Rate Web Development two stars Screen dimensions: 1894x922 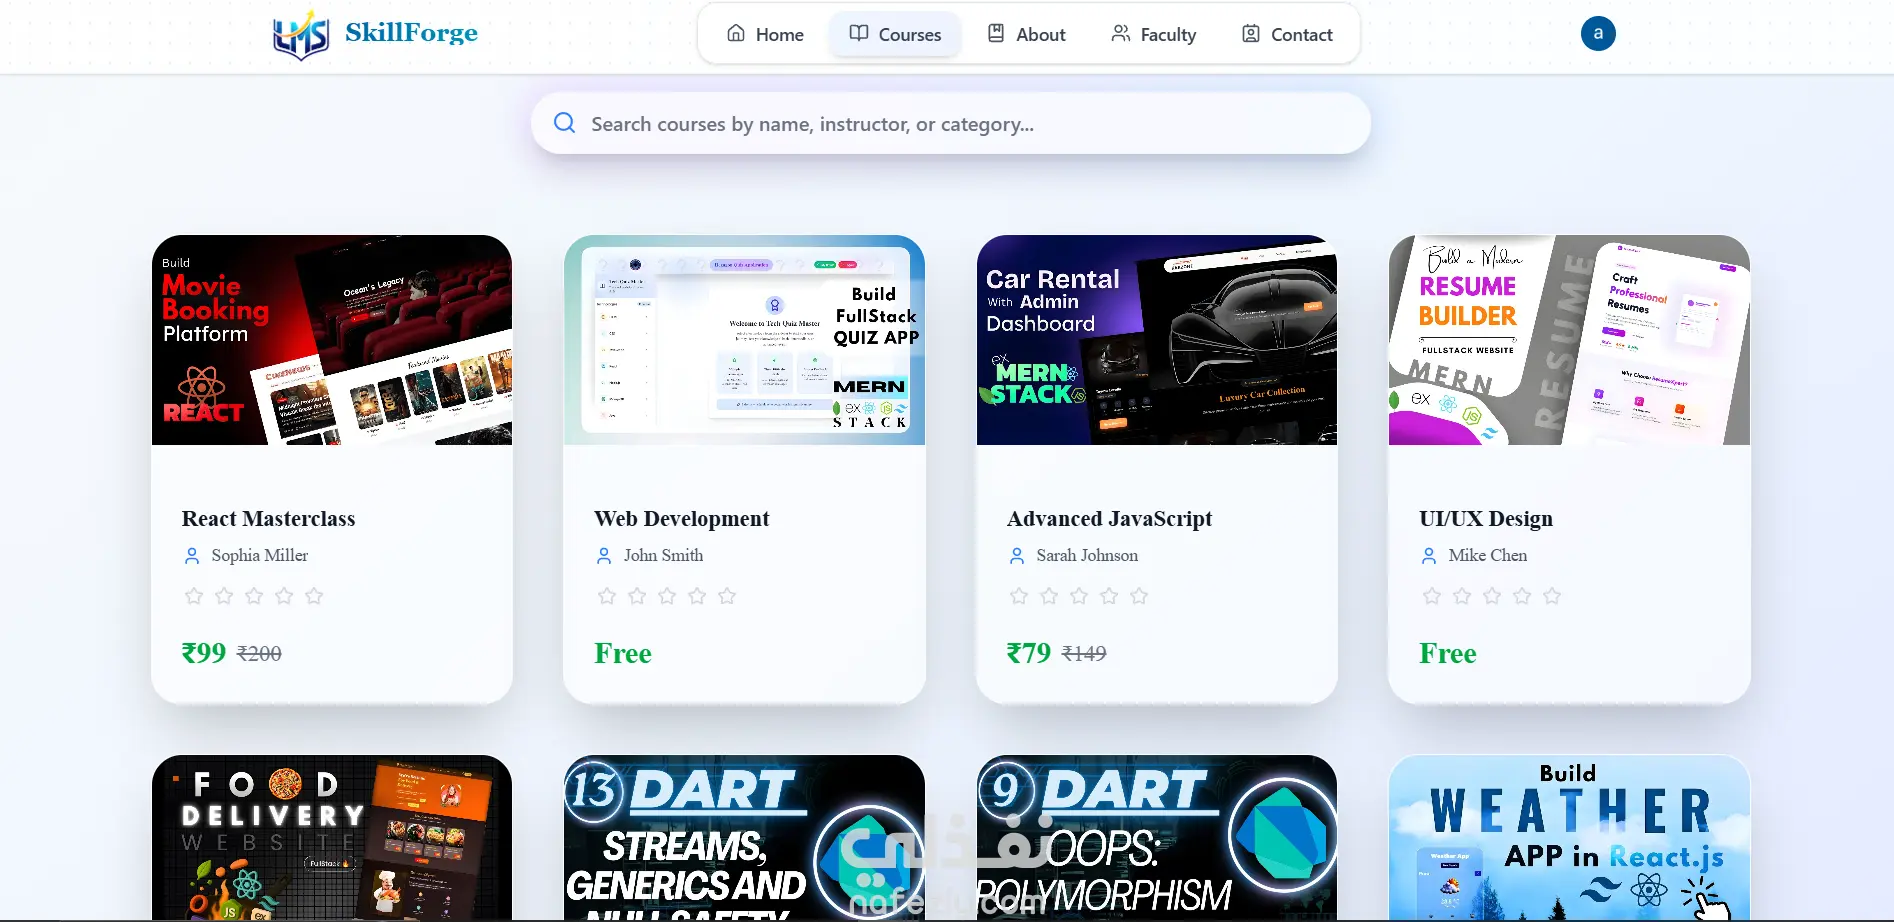point(637,596)
